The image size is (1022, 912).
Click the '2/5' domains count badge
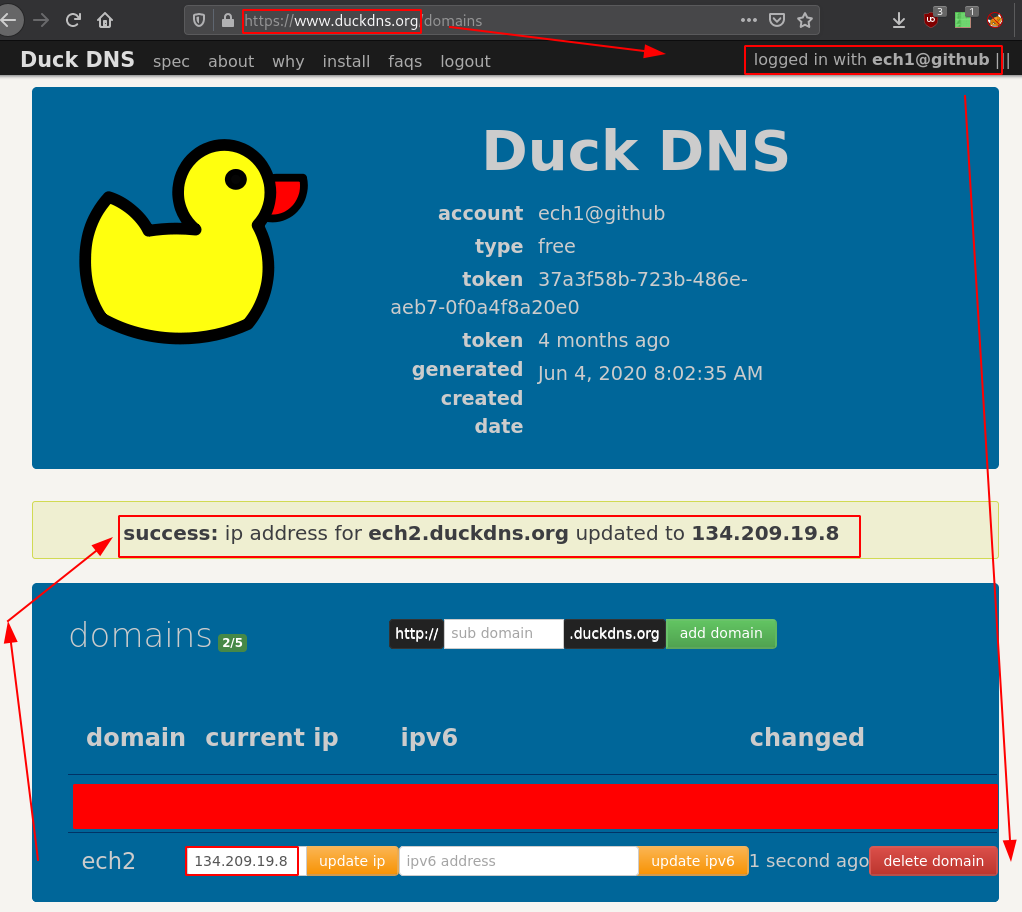232,642
